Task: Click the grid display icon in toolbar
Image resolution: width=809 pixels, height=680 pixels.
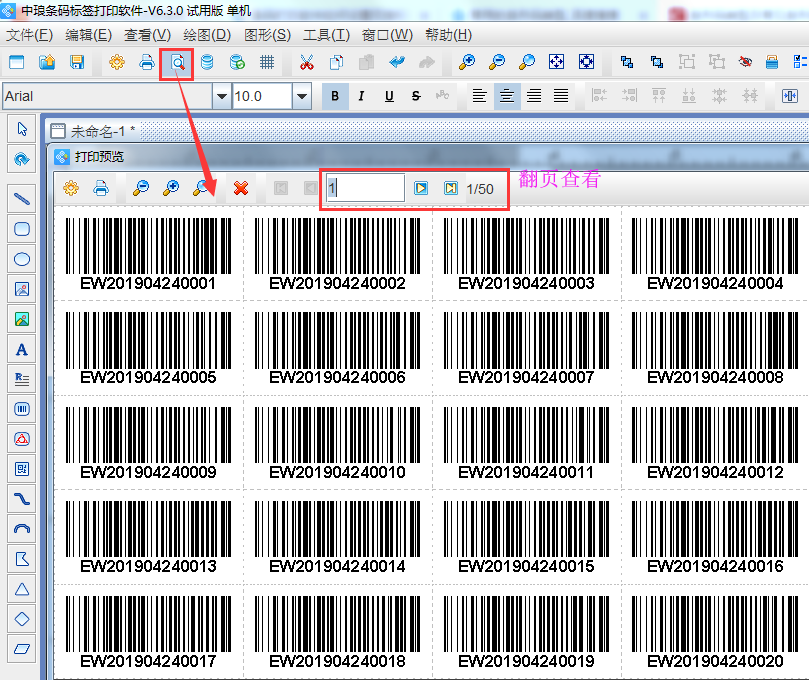Action: [267, 62]
